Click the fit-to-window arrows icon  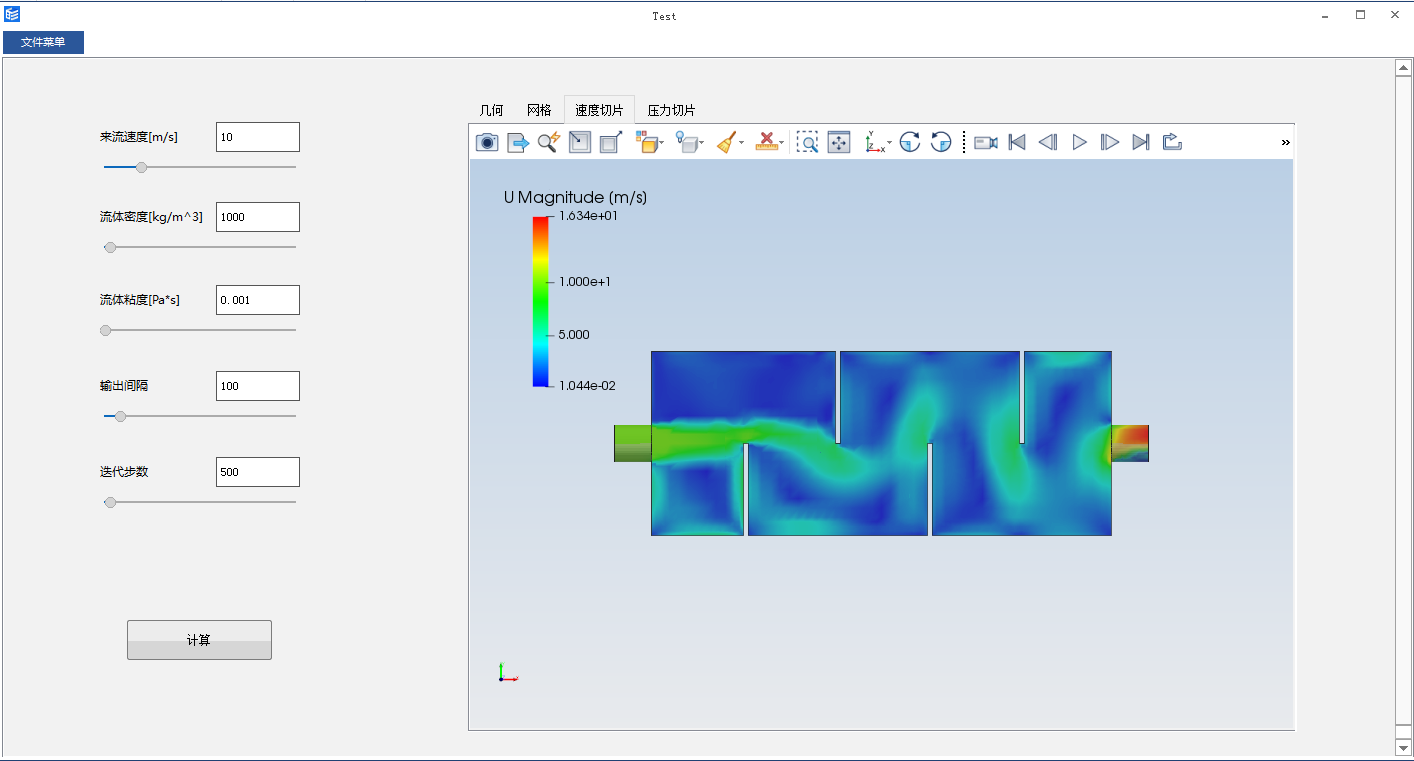(x=839, y=142)
